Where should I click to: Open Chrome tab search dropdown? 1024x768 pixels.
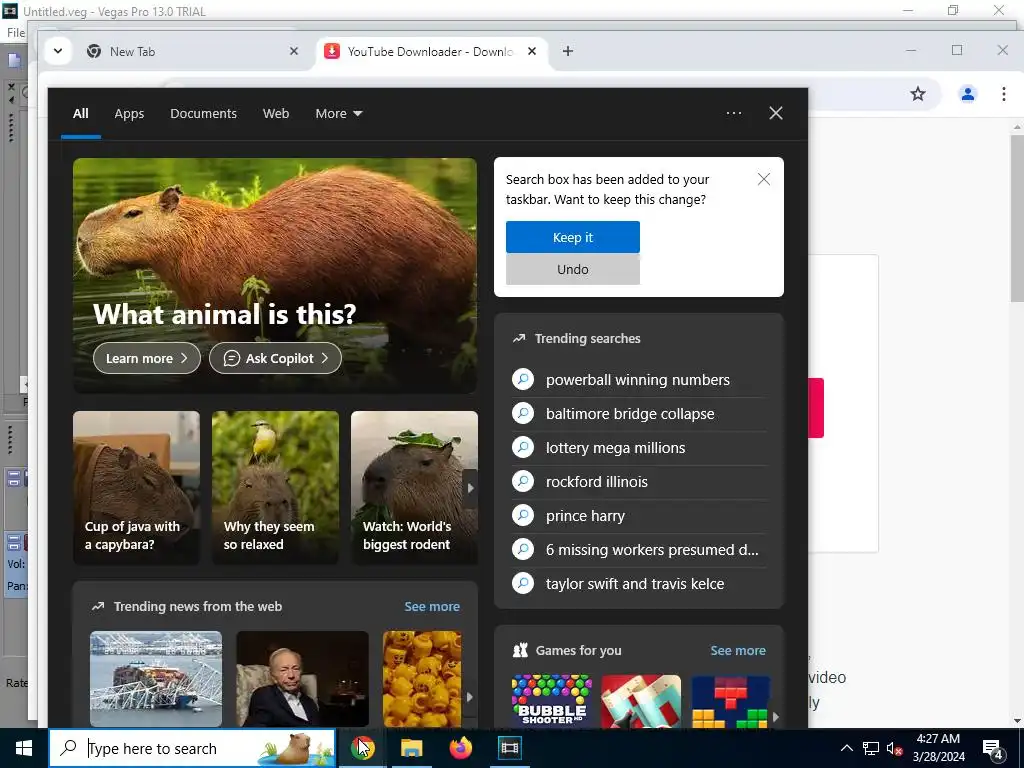click(x=57, y=51)
